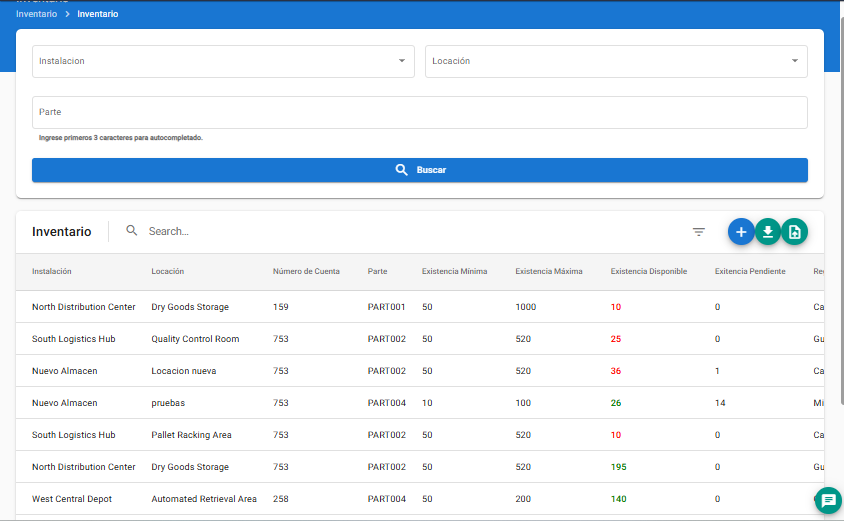The image size is (844, 521).
Task: Click the export file icon button
Action: pyautogui.click(x=794, y=232)
